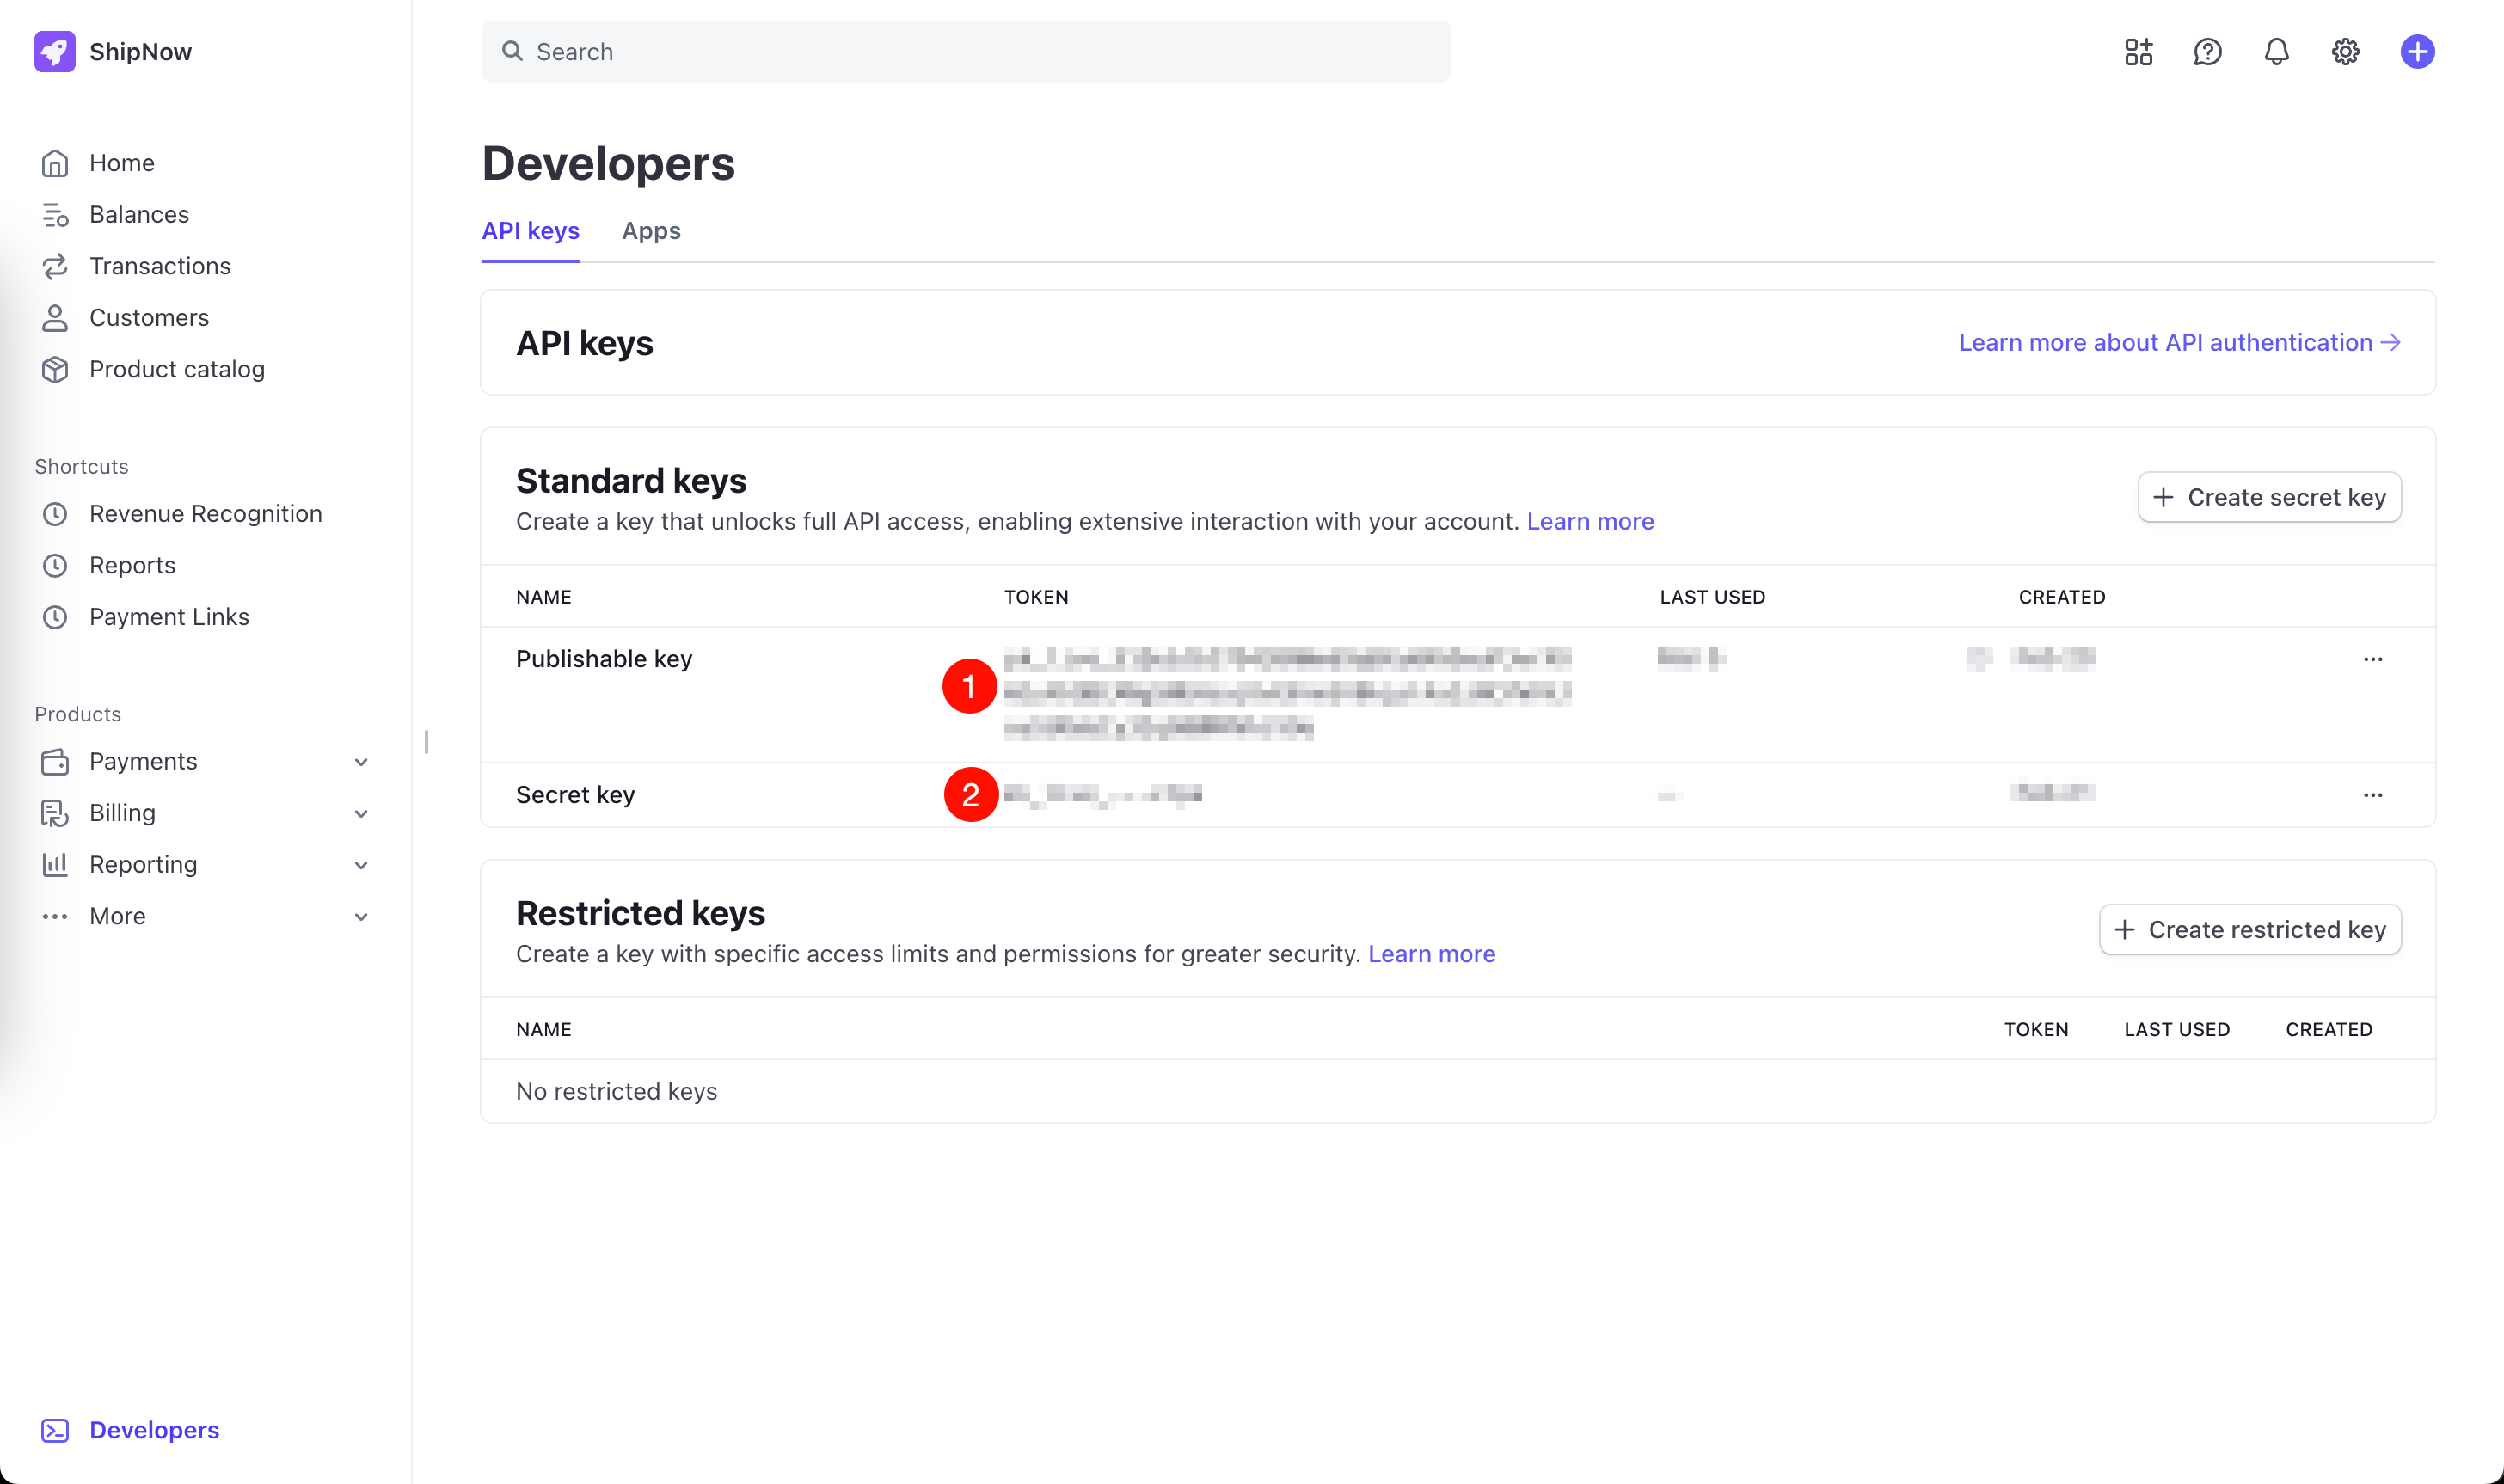
Task: Click into the Search field
Action: [x=965, y=51]
